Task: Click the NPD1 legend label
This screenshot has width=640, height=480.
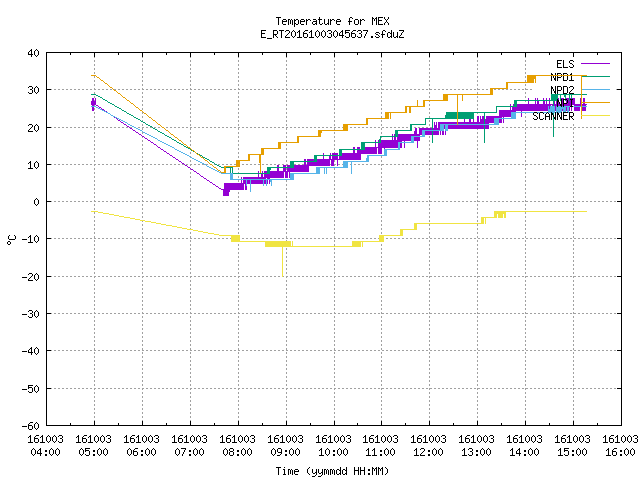Action: 562,77
